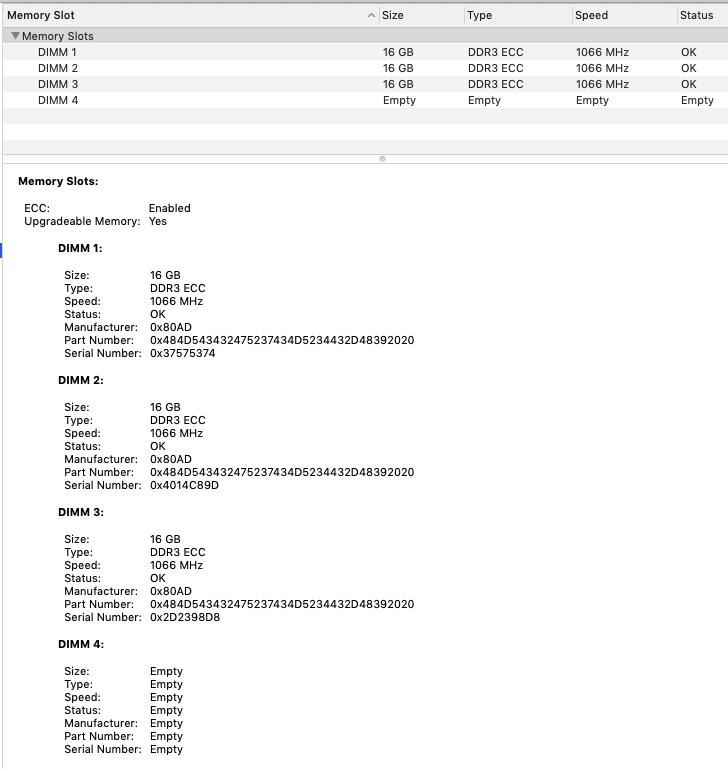Click the DIMM 2: heading in details
Image resolution: width=728 pixels, height=769 pixels.
80,380
